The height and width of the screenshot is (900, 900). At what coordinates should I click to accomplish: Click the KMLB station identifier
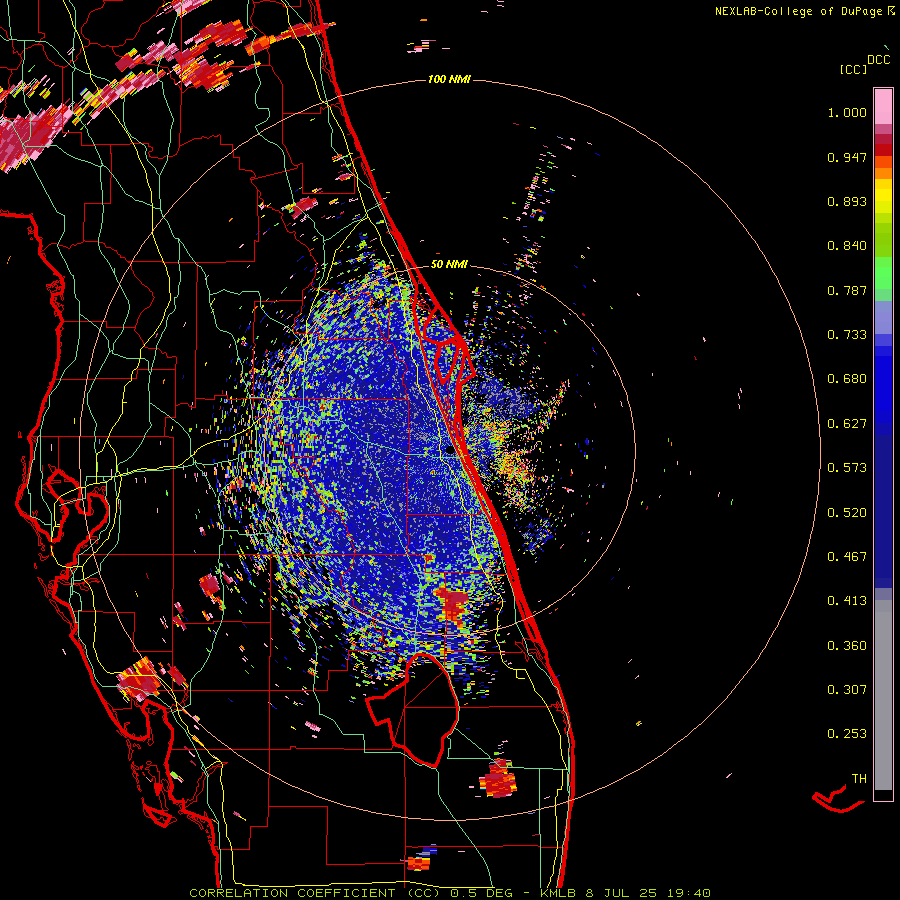pyautogui.click(x=557, y=893)
